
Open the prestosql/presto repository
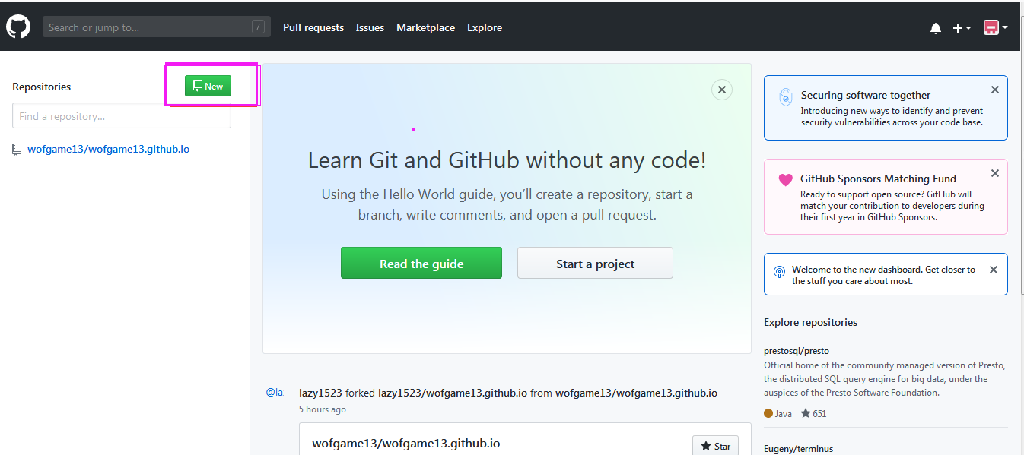(x=796, y=351)
